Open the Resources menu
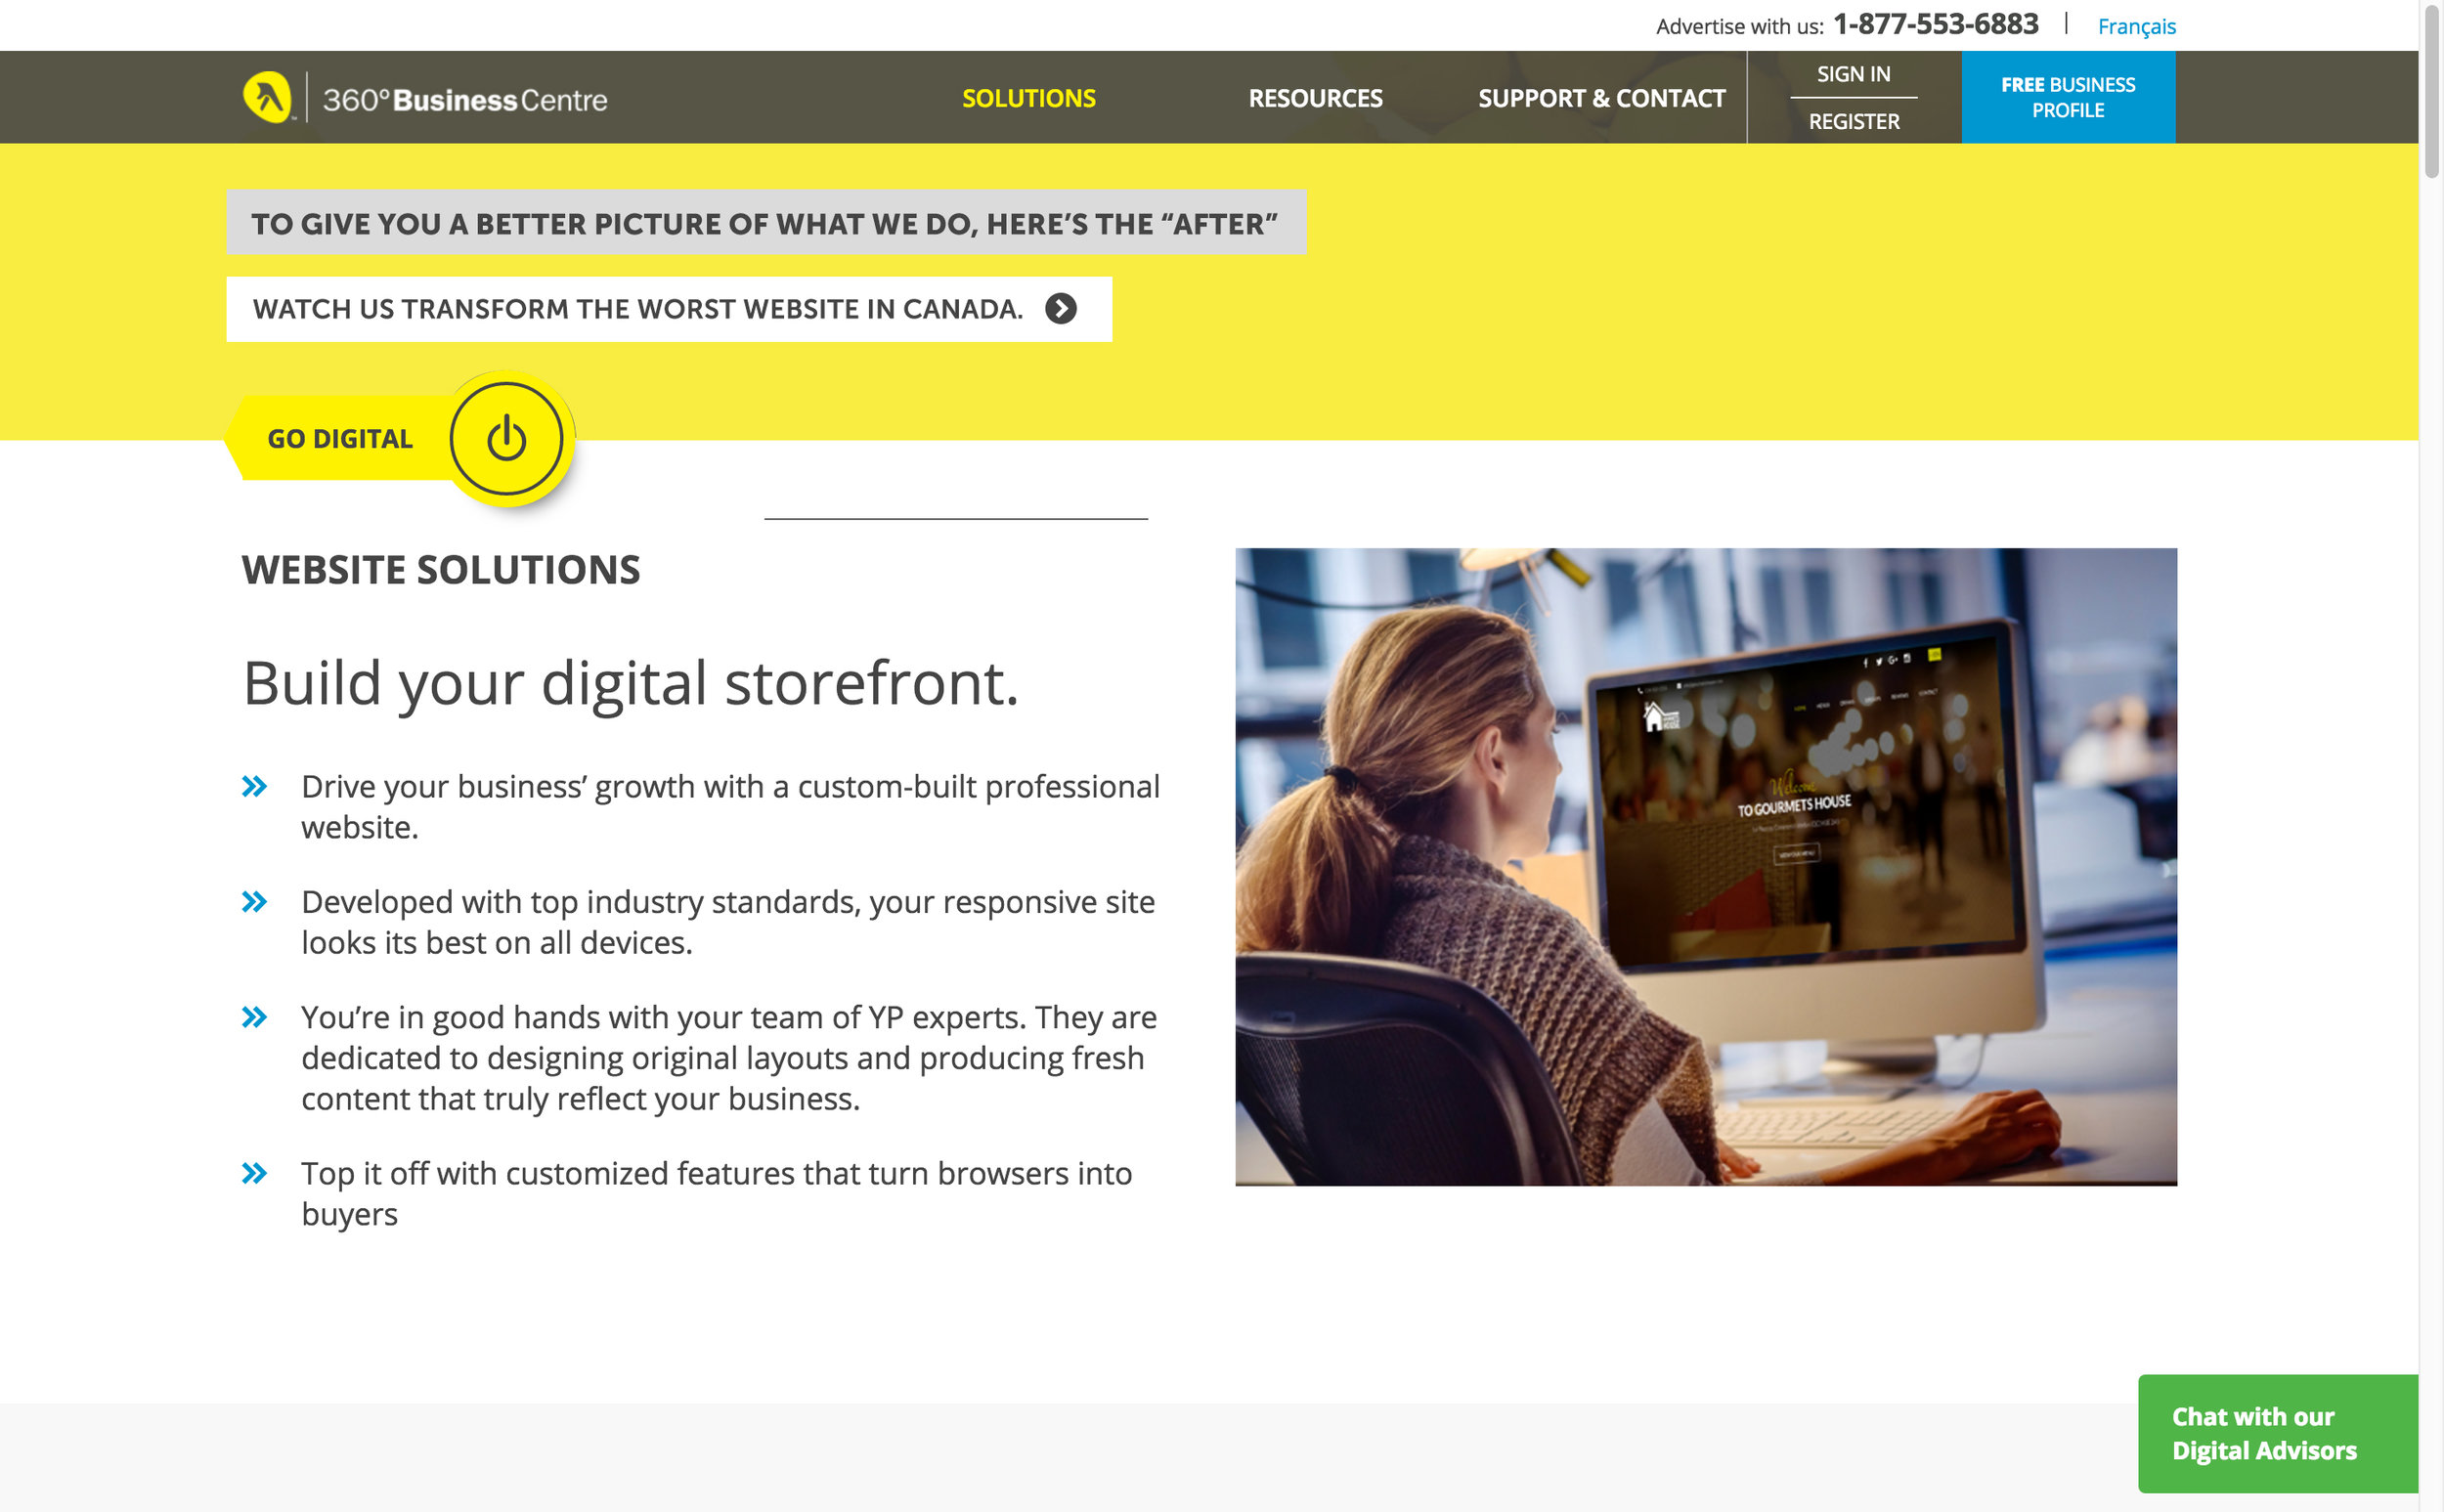 coord(1315,98)
